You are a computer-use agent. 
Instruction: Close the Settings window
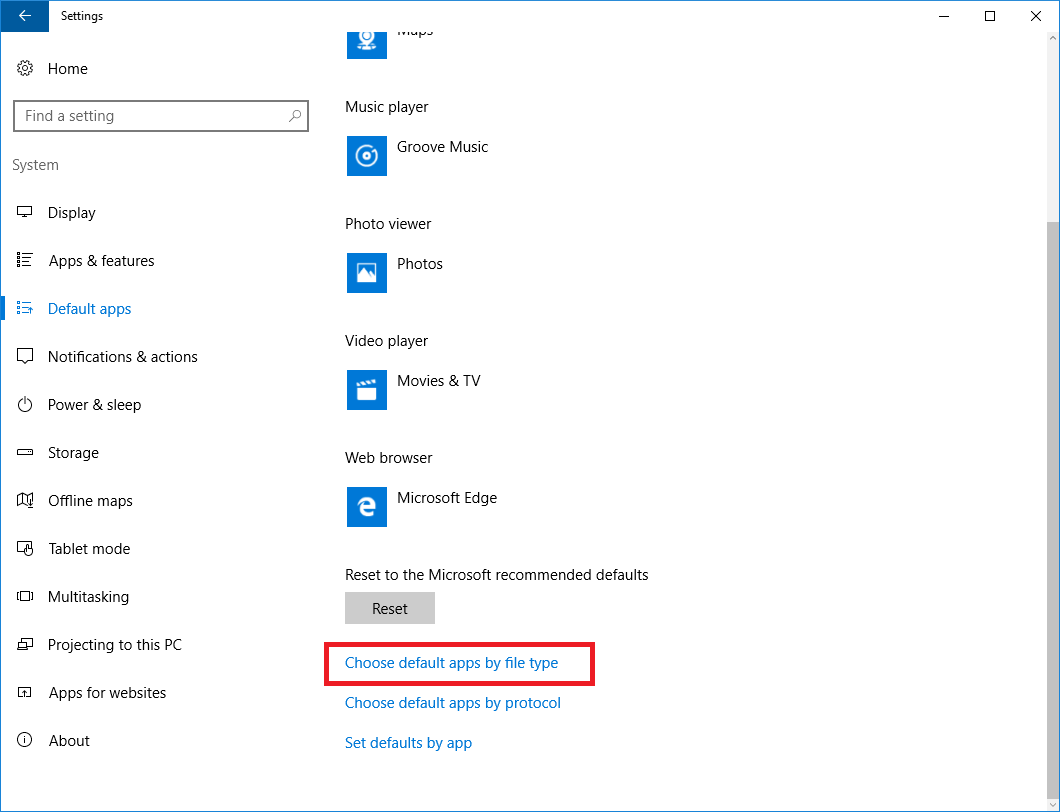[x=1036, y=16]
